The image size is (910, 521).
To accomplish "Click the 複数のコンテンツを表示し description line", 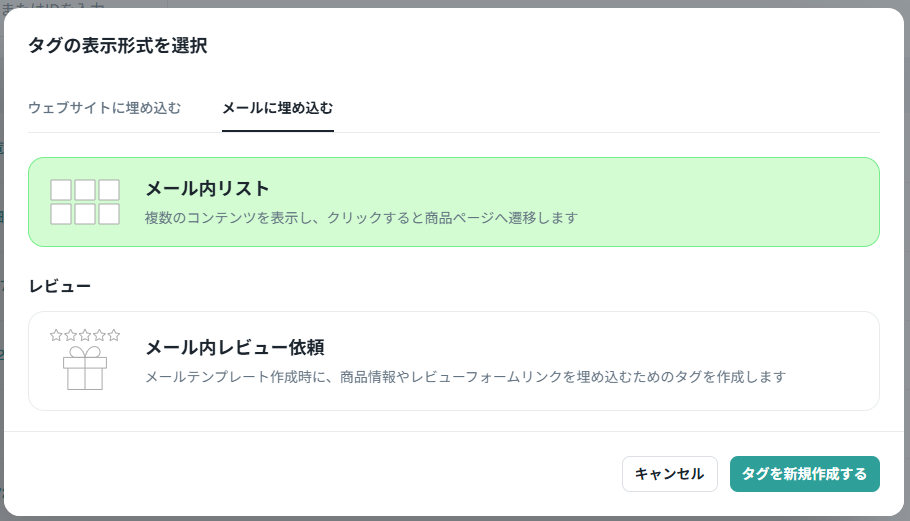I will [361, 218].
